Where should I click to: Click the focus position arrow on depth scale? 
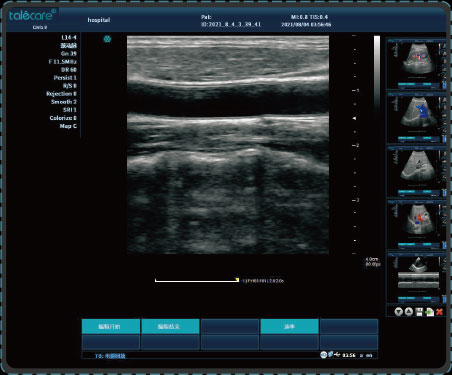click(354, 118)
